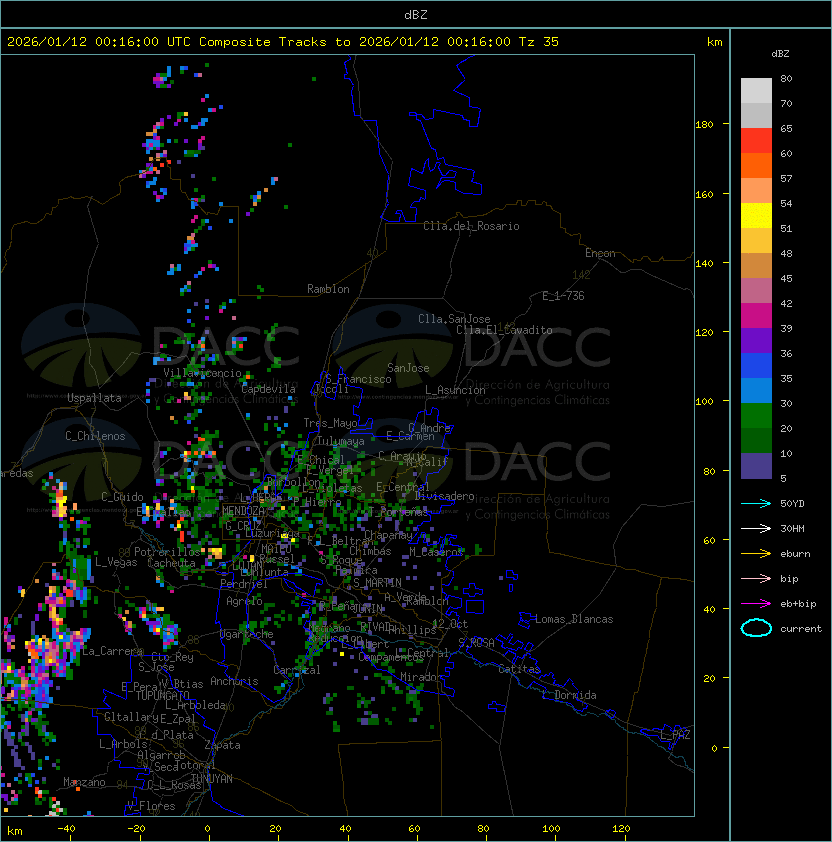Click the magenta eb+bip arrow in legend
Image resolution: width=832 pixels, height=842 pixels.
point(756,604)
